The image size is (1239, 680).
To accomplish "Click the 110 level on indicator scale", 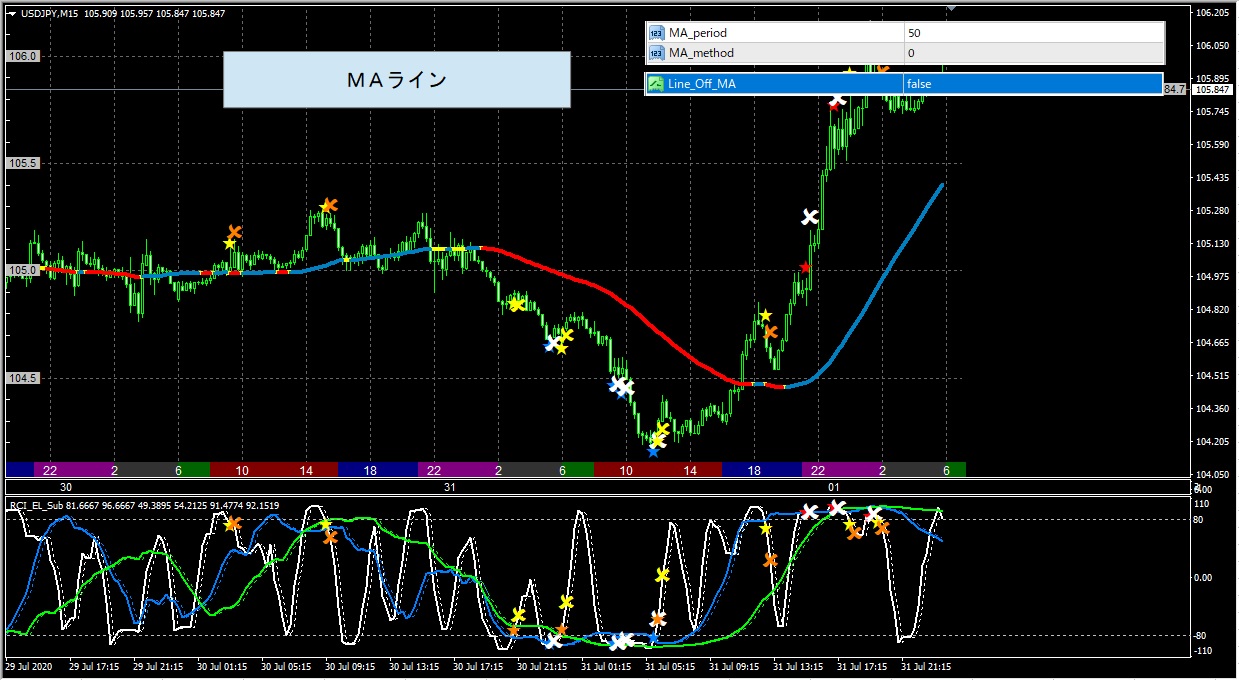I will point(1203,505).
